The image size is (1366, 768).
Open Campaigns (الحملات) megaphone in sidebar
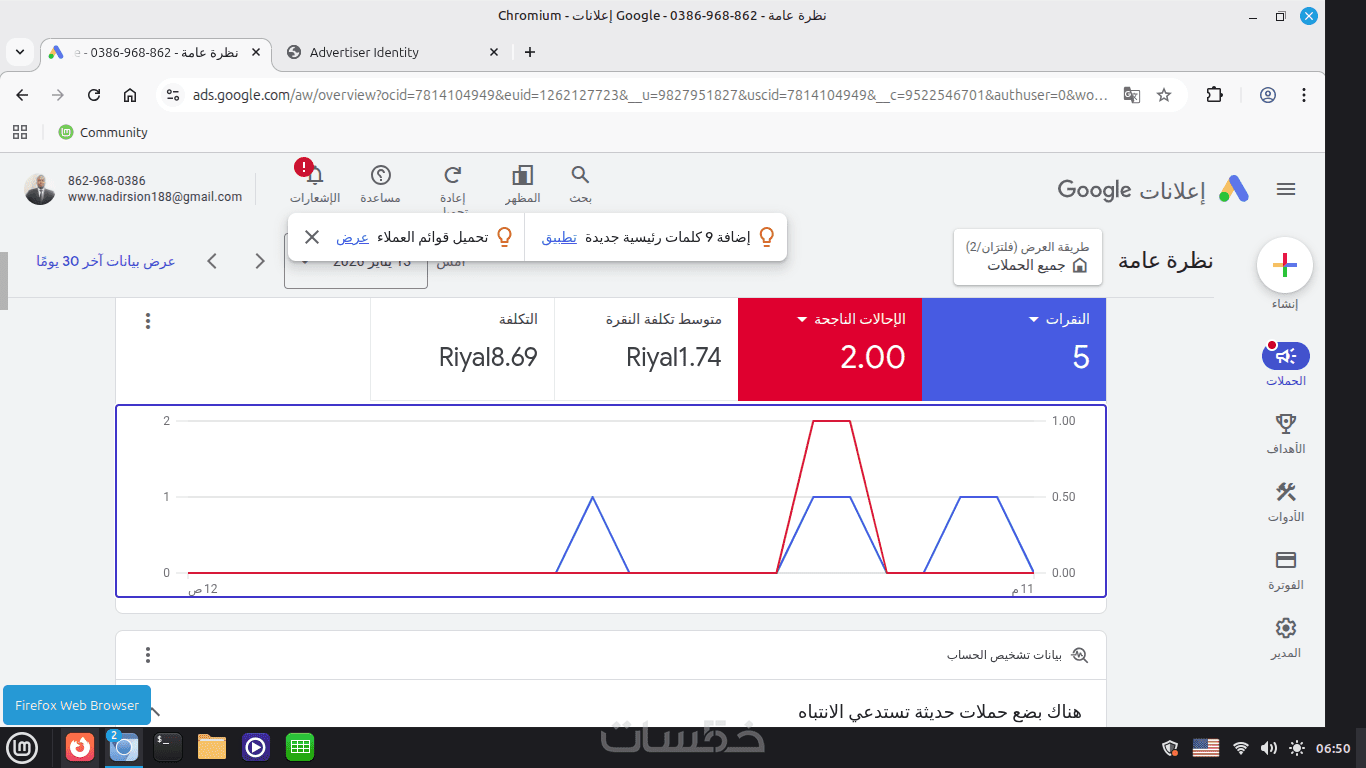[x=1286, y=355]
